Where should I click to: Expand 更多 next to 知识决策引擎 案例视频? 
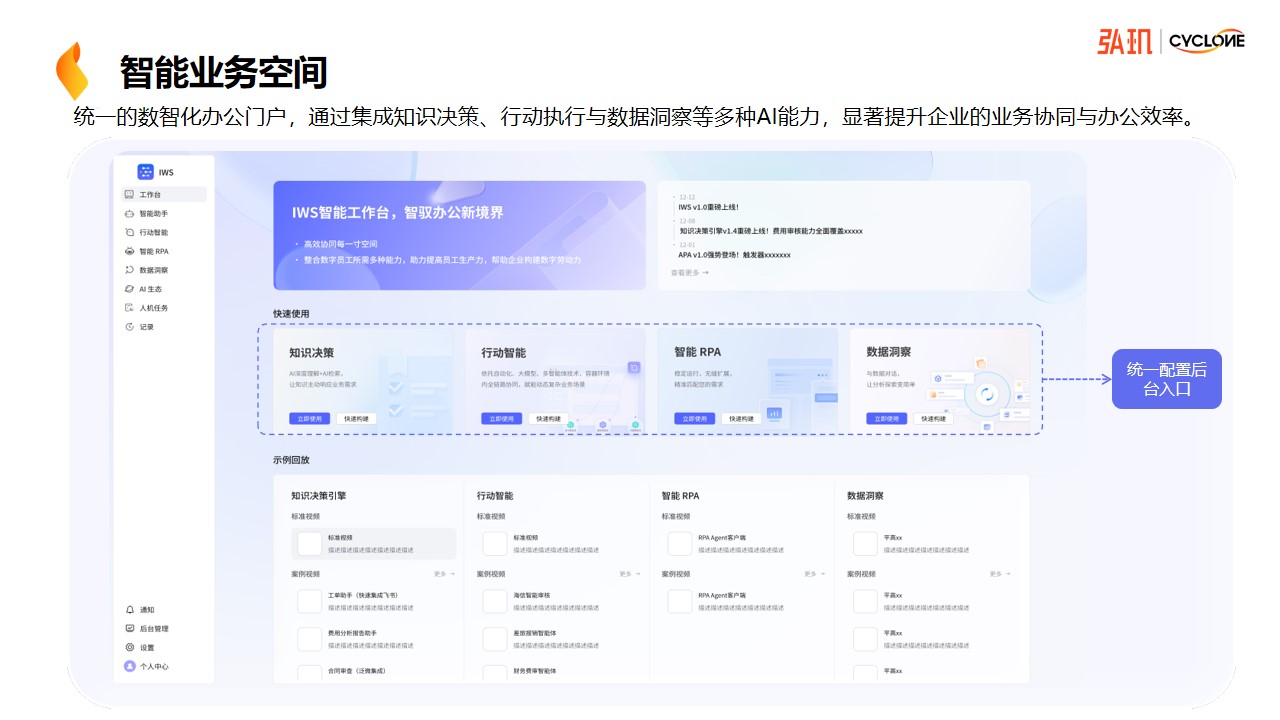[x=440, y=574]
